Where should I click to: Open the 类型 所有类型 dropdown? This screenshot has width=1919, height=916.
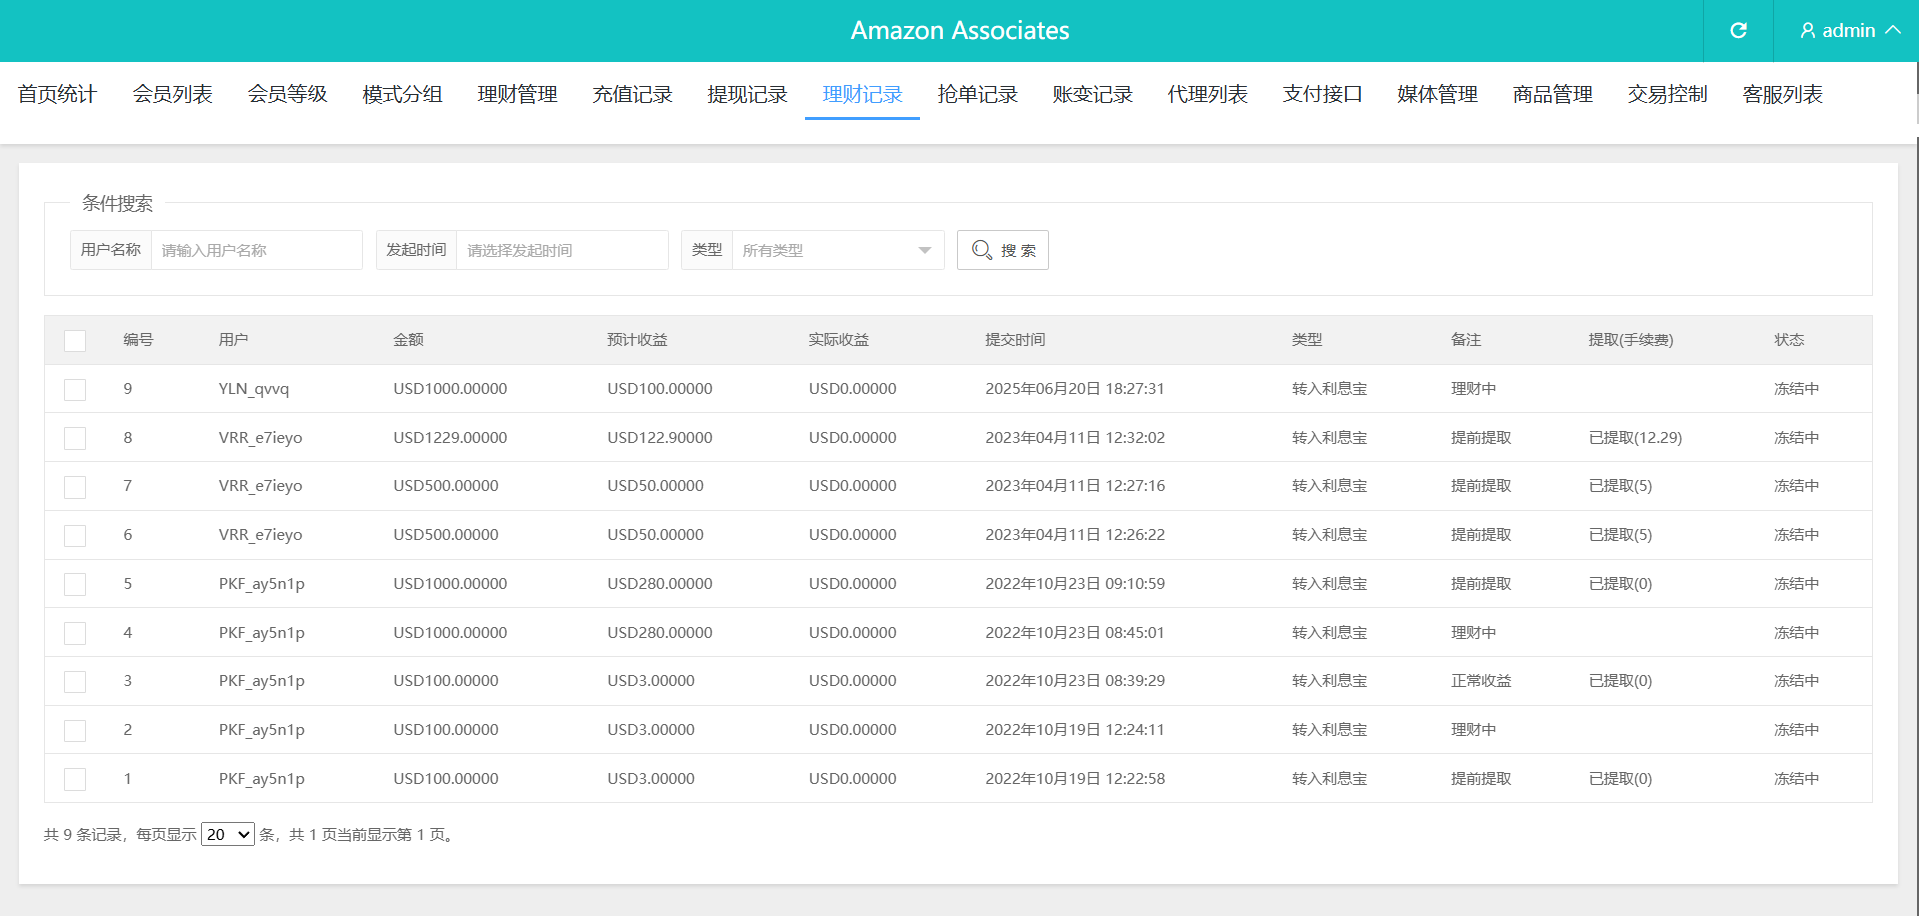837,250
